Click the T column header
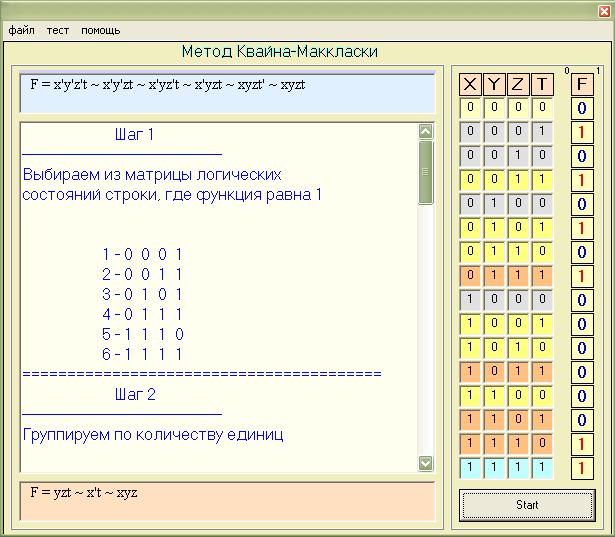The height and width of the screenshot is (537, 615). (x=541, y=84)
